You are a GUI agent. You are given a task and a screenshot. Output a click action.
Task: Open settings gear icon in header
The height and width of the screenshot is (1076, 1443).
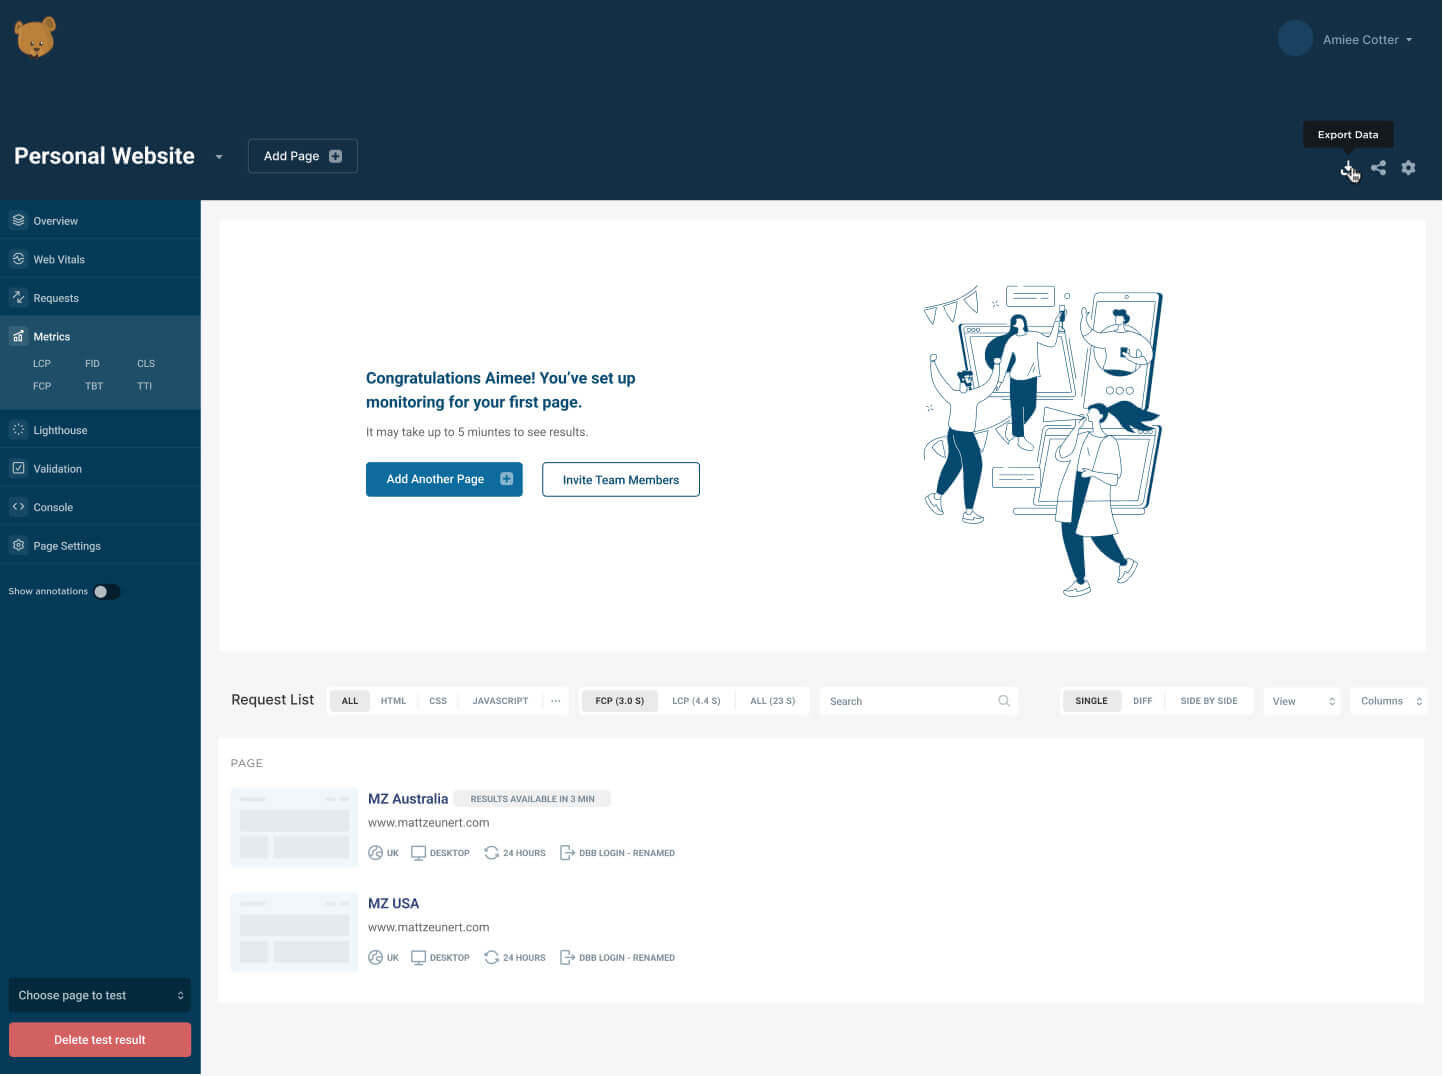(1408, 168)
